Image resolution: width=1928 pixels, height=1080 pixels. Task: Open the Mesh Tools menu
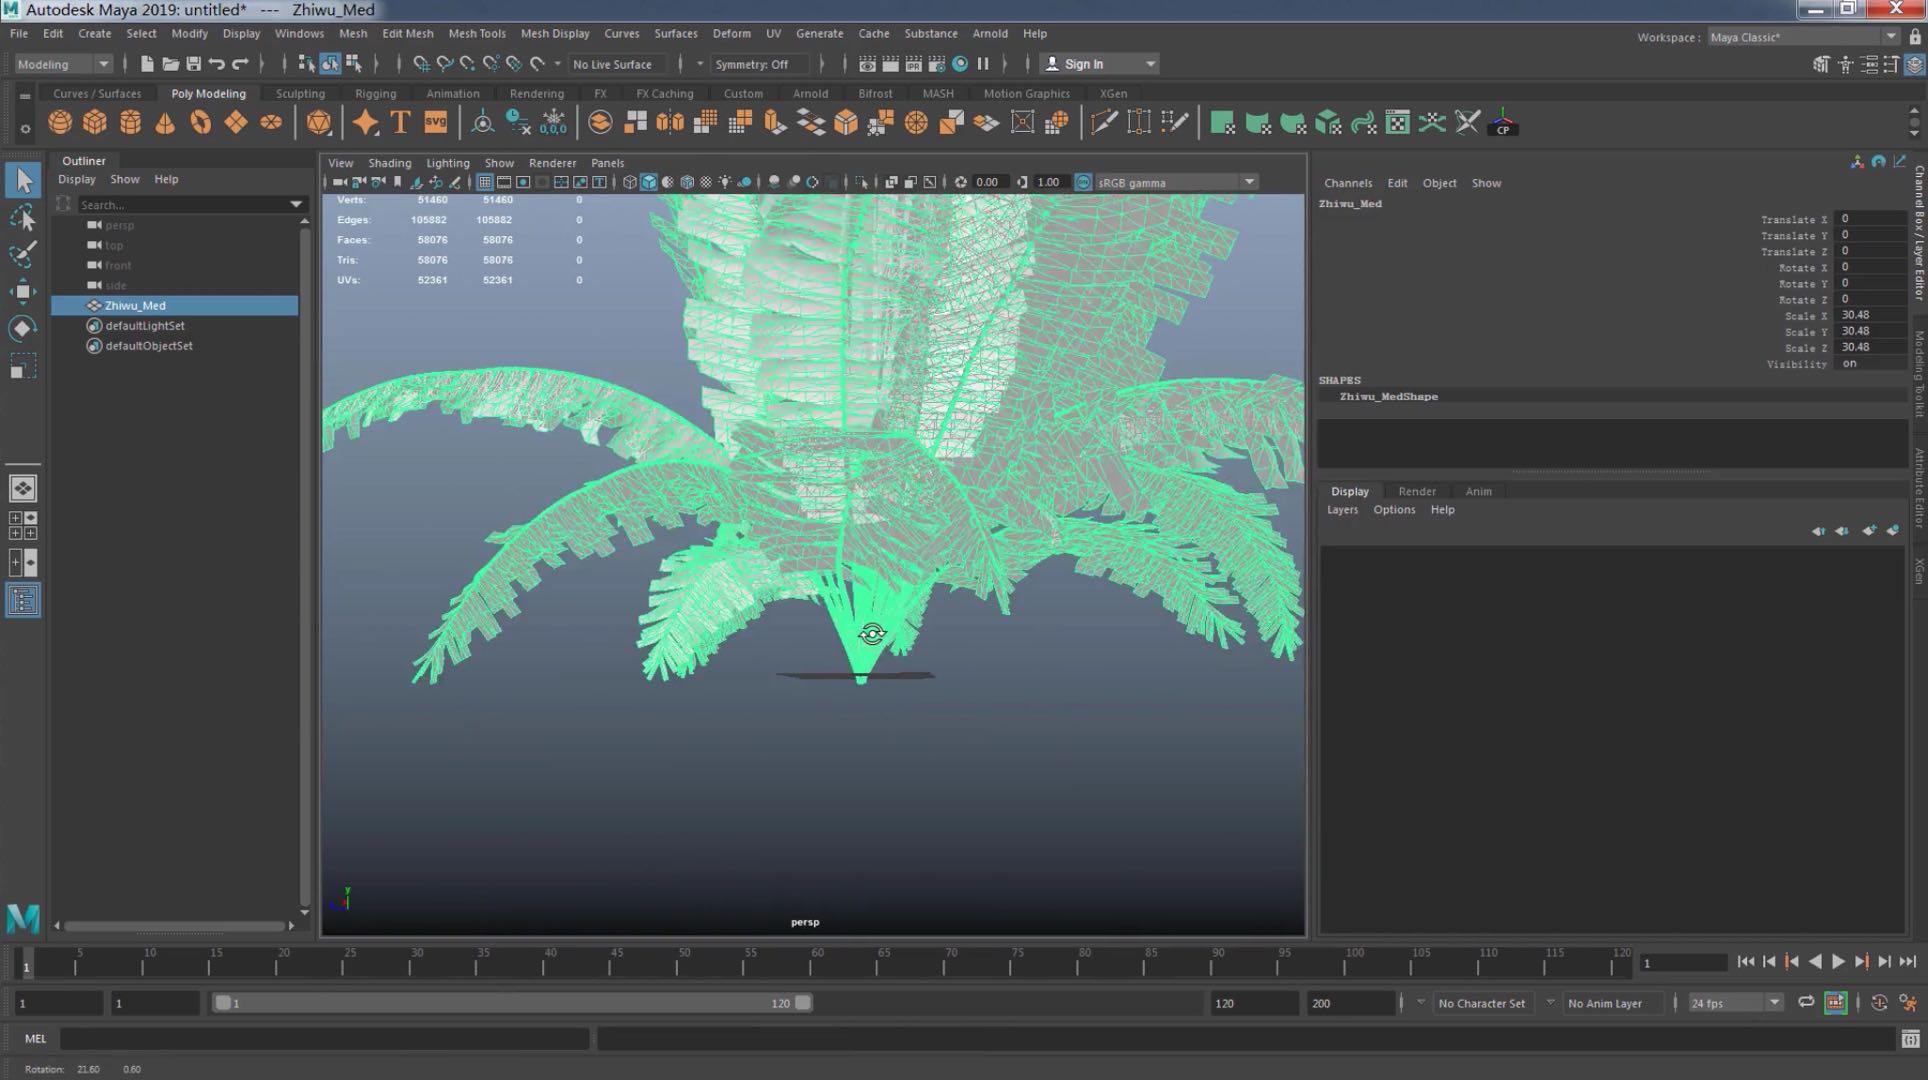tap(476, 33)
